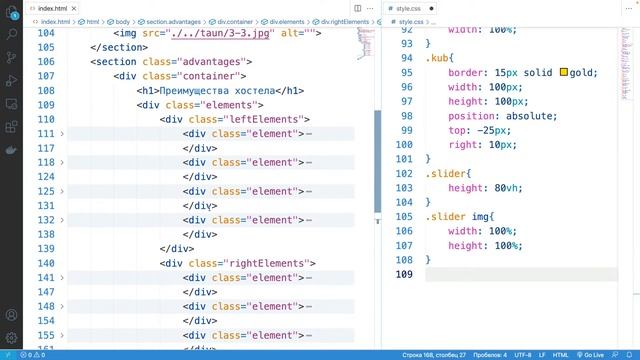Close the index.html tab
This screenshot has width=640, height=360.
coord(74,8)
